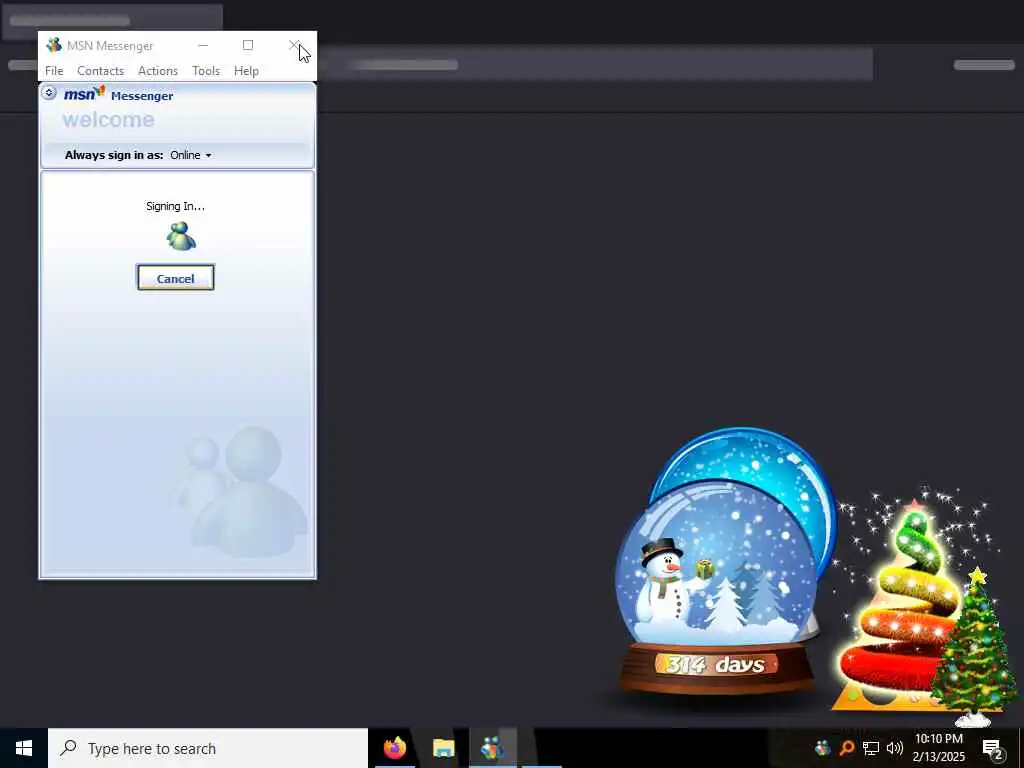Click the MSN Messenger title bar icon
This screenshot has width=1024, height=768.
(x=54, y=45)
